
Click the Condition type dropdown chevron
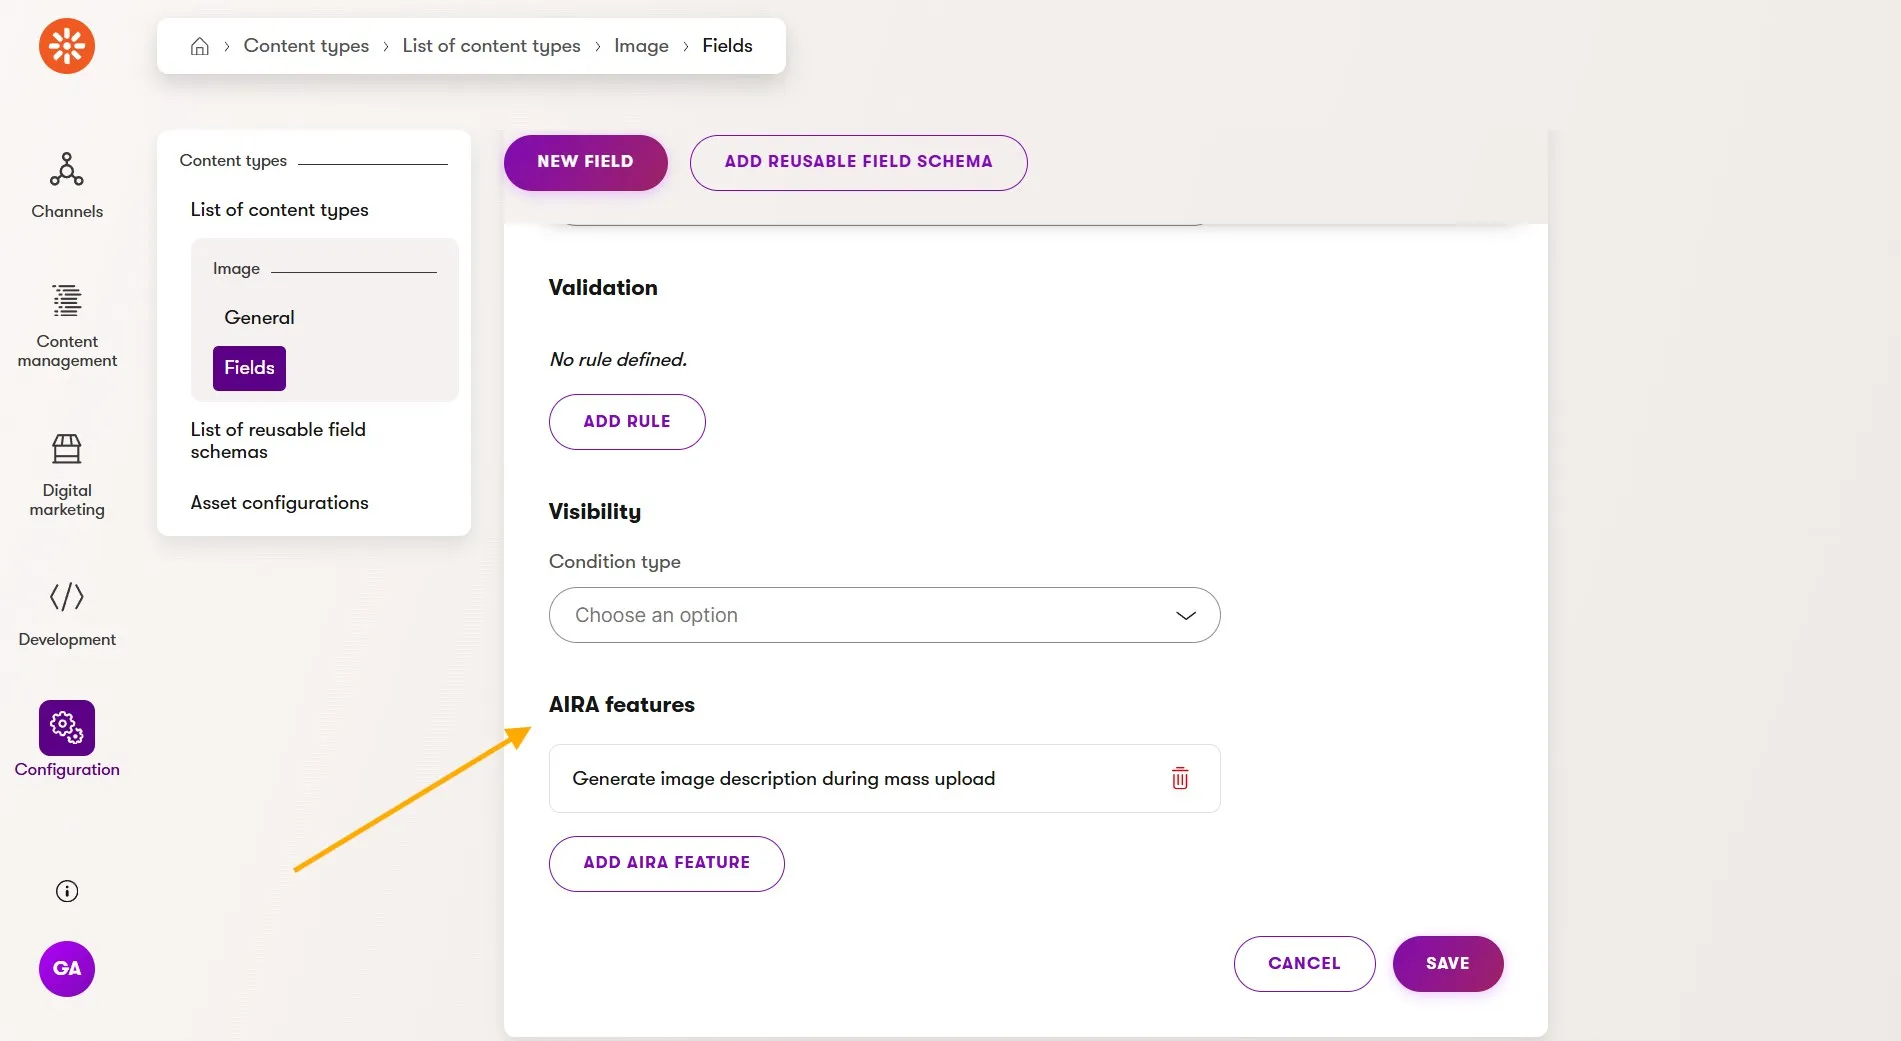[1186, 615]
